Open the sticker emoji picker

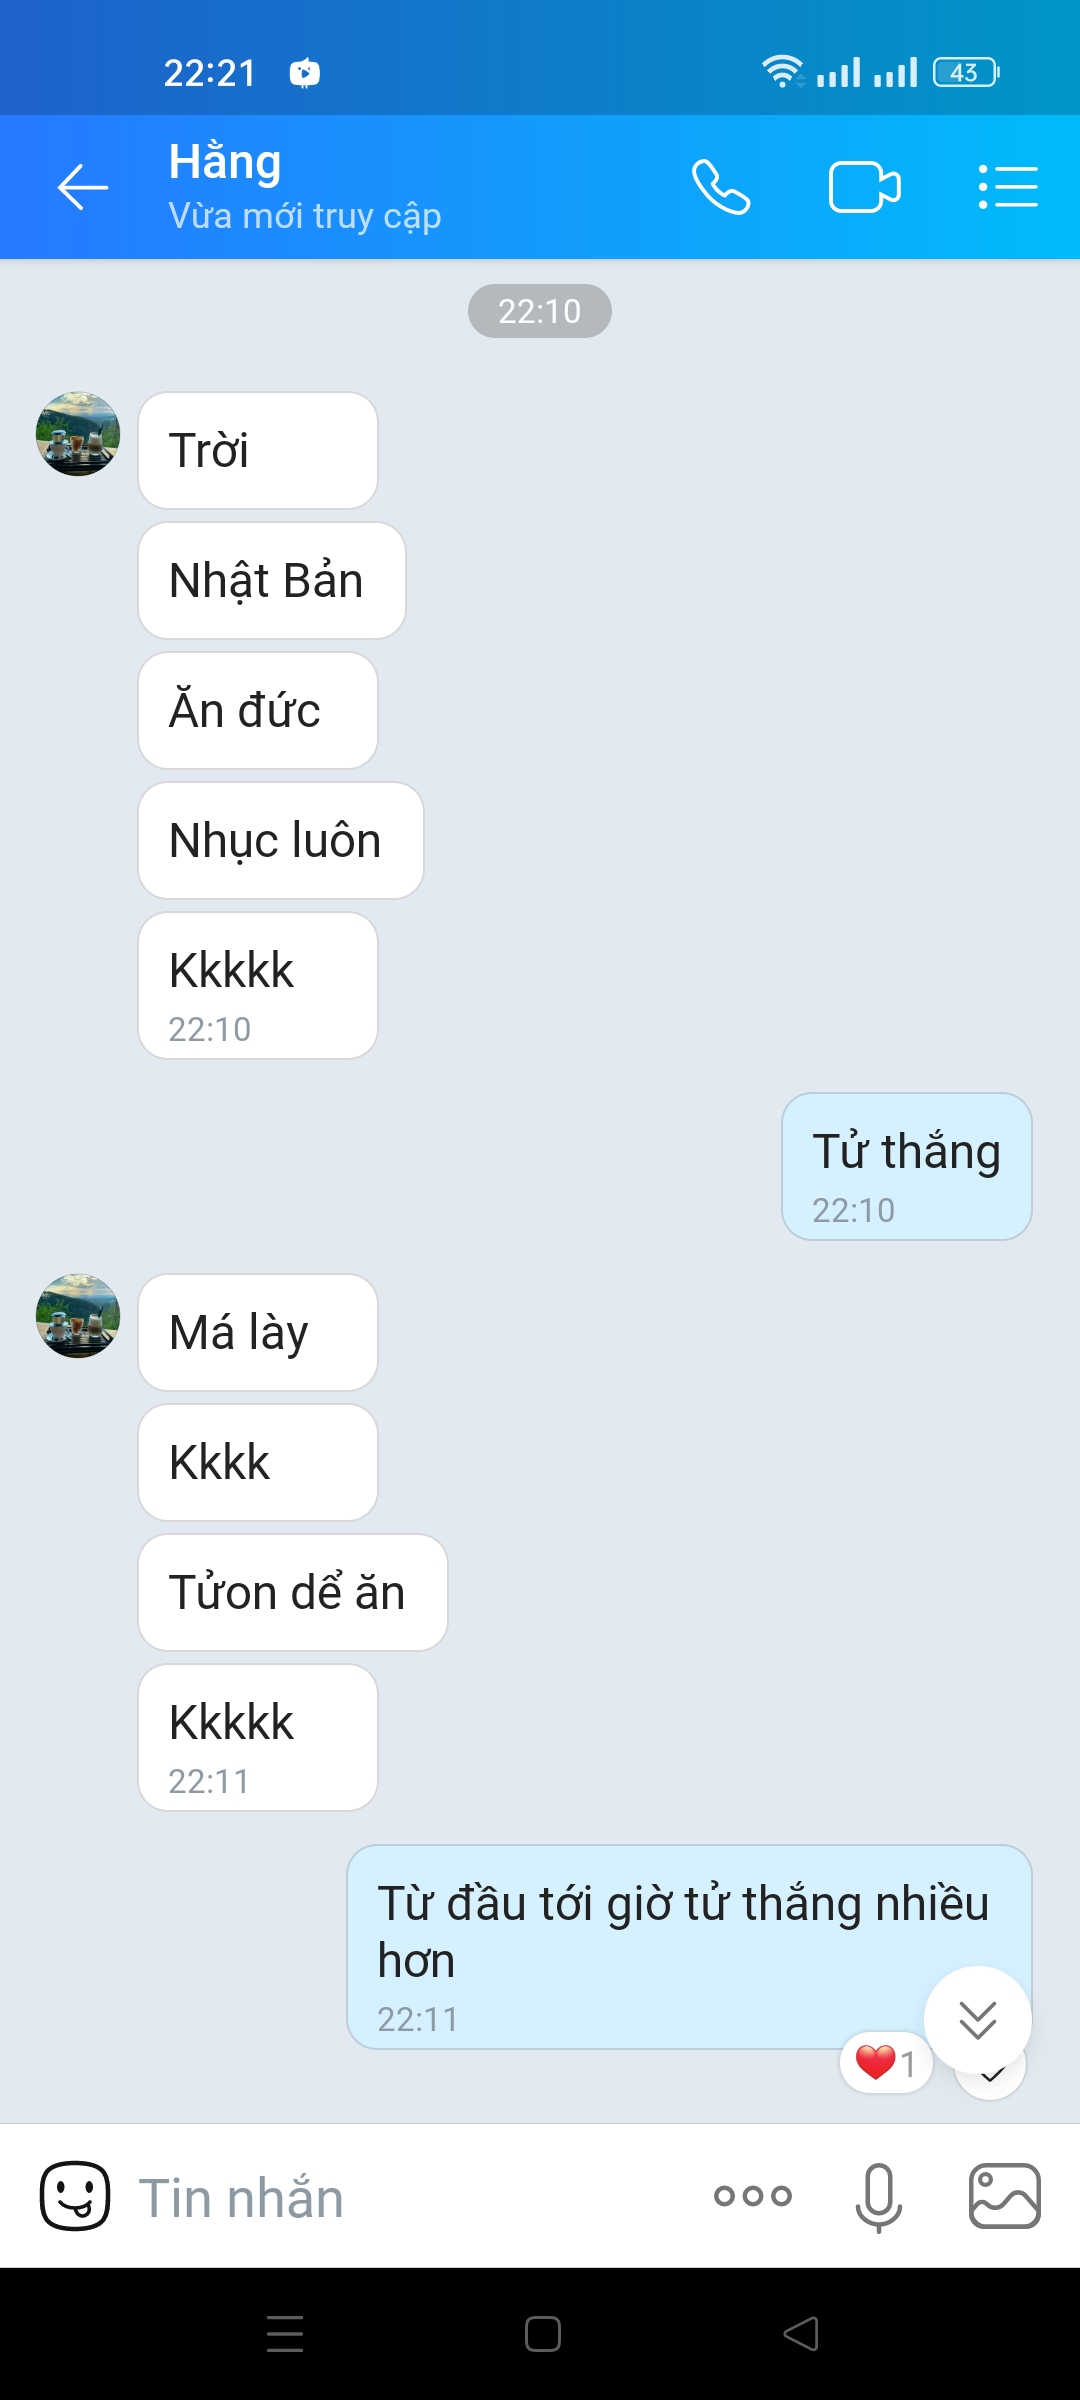coord(75,2196)
